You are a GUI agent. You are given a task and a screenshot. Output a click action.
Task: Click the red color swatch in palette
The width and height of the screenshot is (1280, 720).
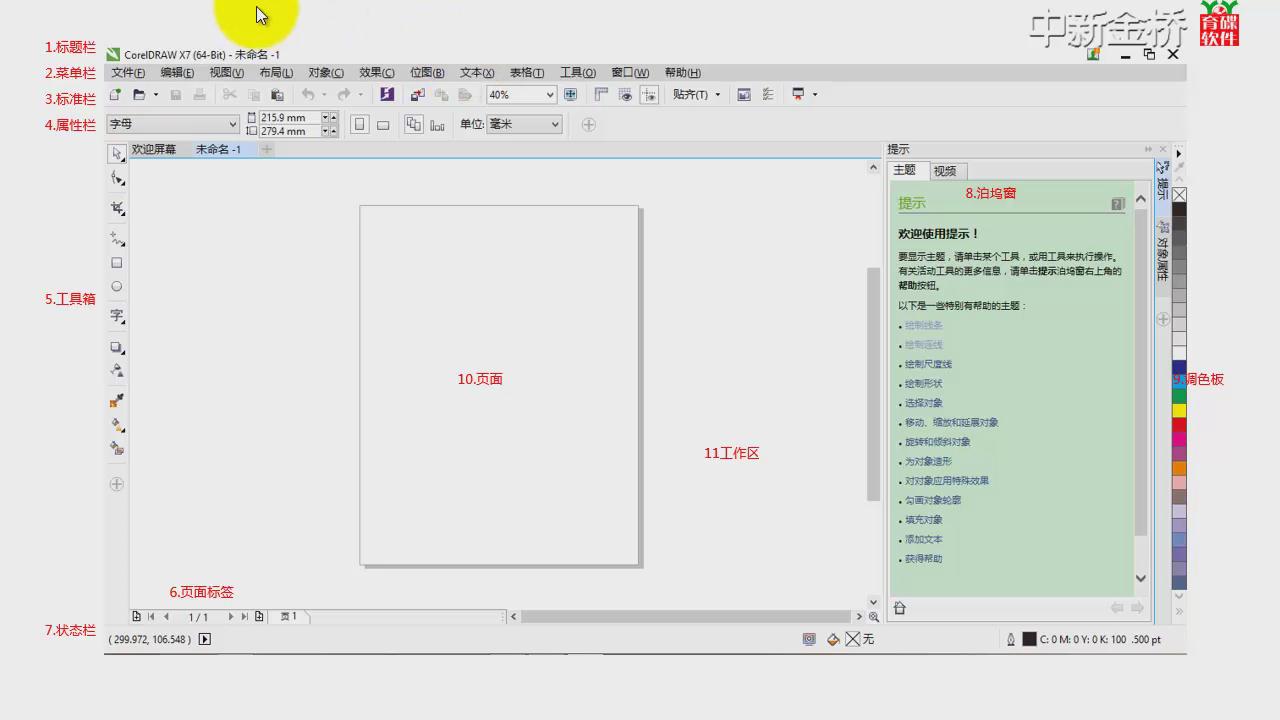click(1179, 425)
